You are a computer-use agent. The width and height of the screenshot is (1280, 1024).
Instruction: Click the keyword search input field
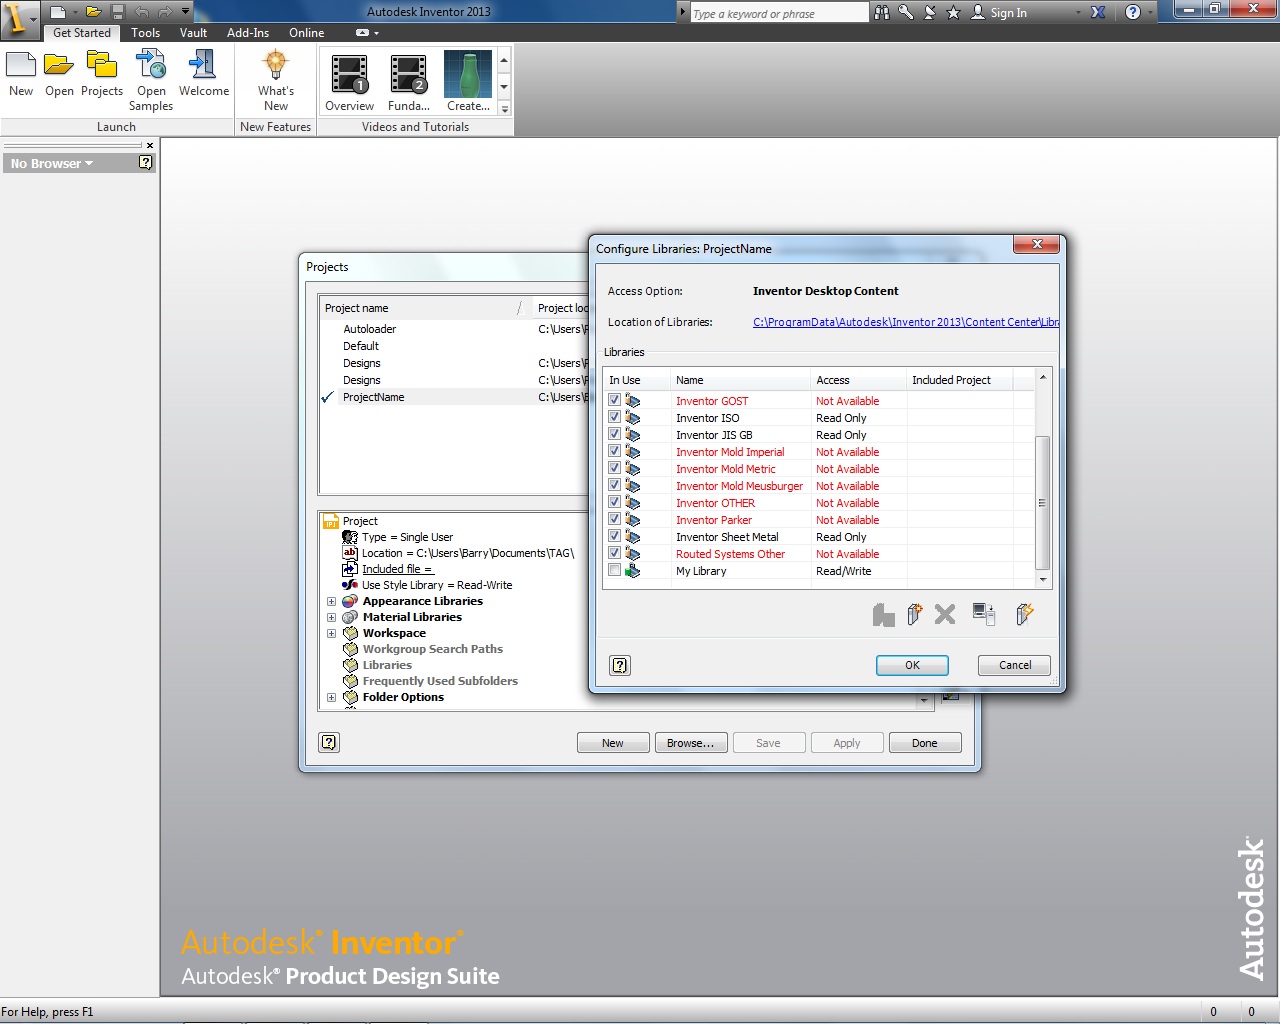778,13
